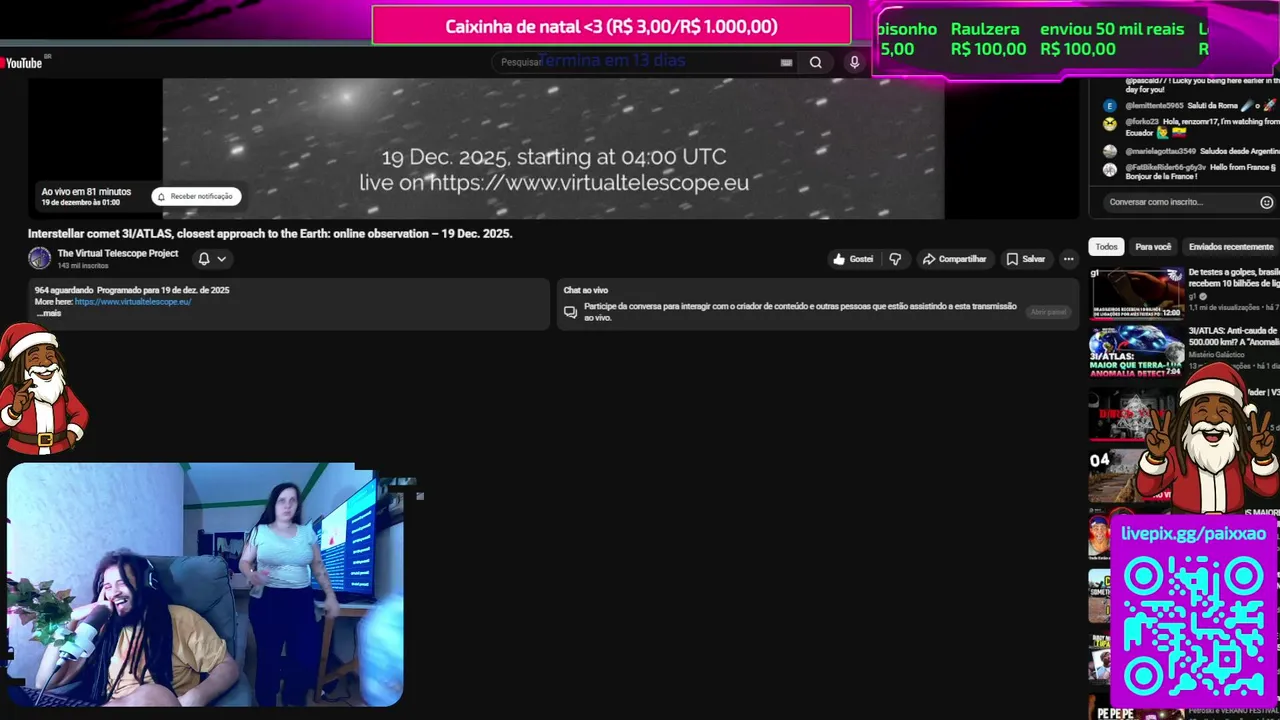Image resolution: width=1280 pixels, height=720 pixels.
Task: Expand the notification bell dropdown chevron
Action: click(x=222, y=258)
